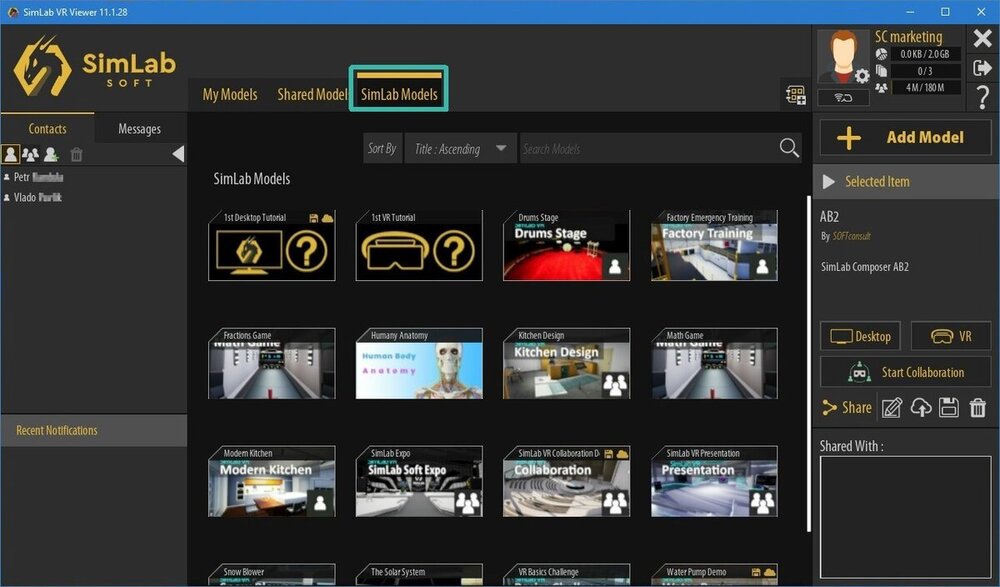Image resolution: width=1000 pixels, height=587 pixels.
Task: Toggle the groups view in Contacts toolbar
Action: click(x=30, y=155)
